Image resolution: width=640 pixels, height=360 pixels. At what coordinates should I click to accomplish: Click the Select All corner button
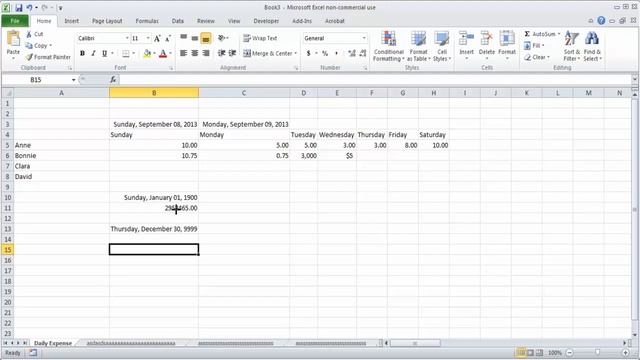7,93
